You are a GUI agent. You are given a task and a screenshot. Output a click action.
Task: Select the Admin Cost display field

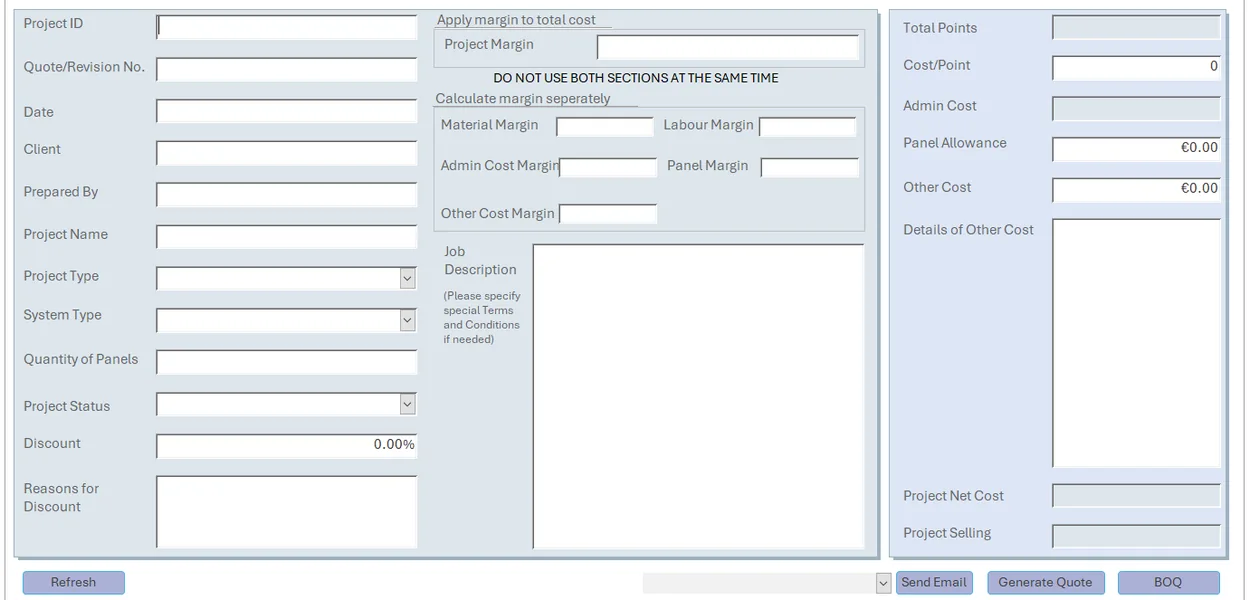[1137, 109]
